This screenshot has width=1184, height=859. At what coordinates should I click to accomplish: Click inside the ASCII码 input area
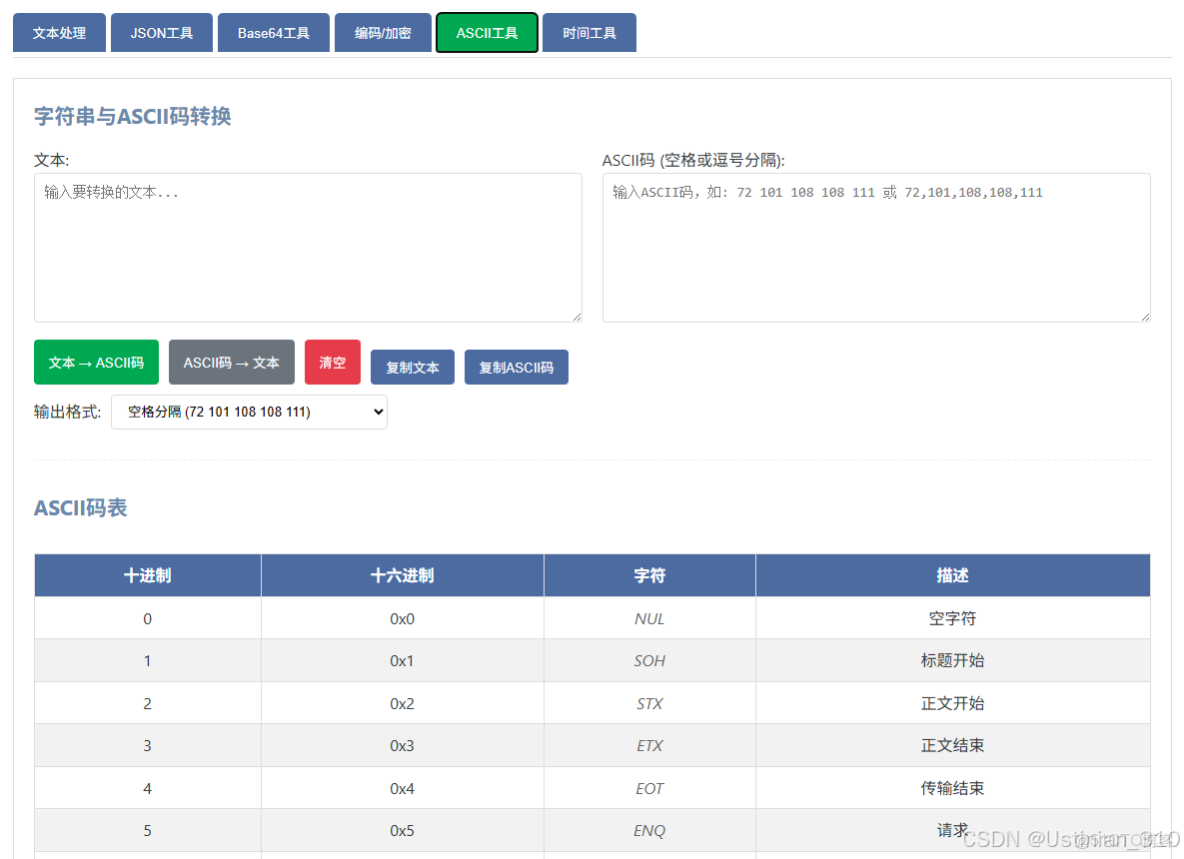tap(876, 245)
